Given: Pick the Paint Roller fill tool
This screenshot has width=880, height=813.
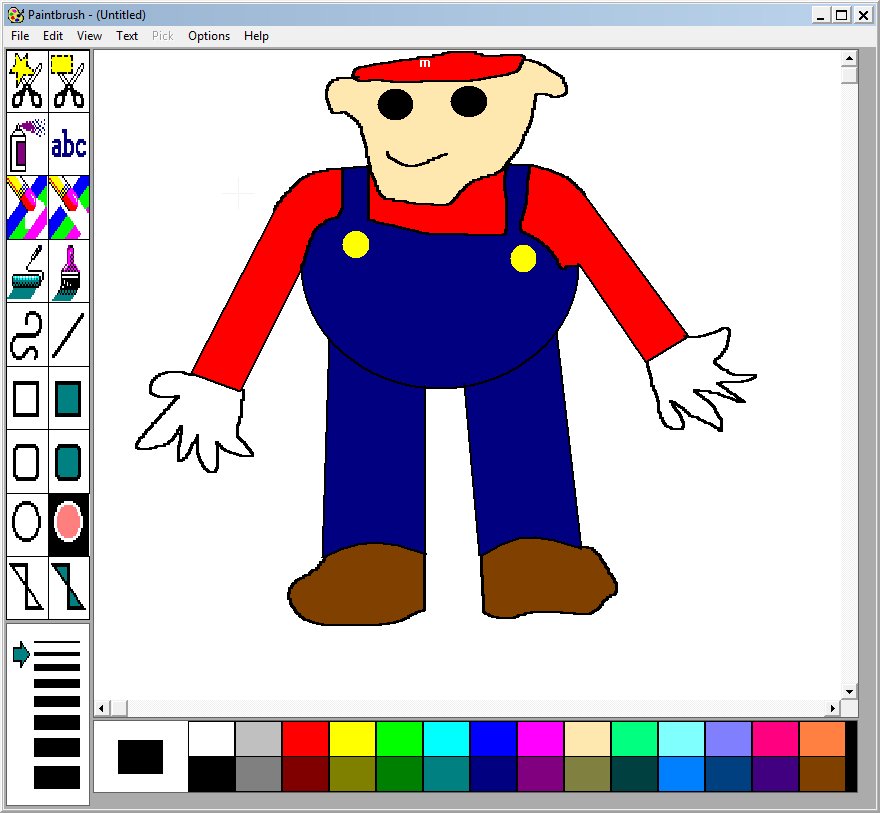Looking at the screenshot, I should [x=27, y=272].
